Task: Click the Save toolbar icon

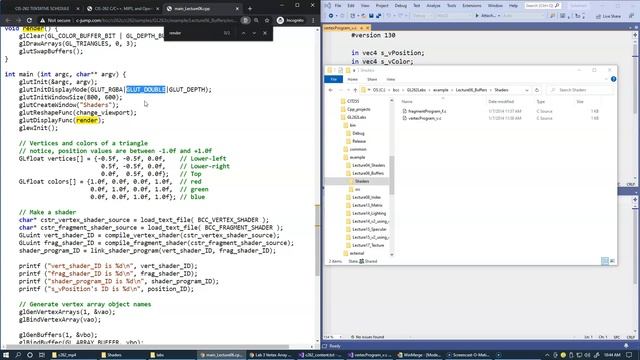Action: [371, 16]
